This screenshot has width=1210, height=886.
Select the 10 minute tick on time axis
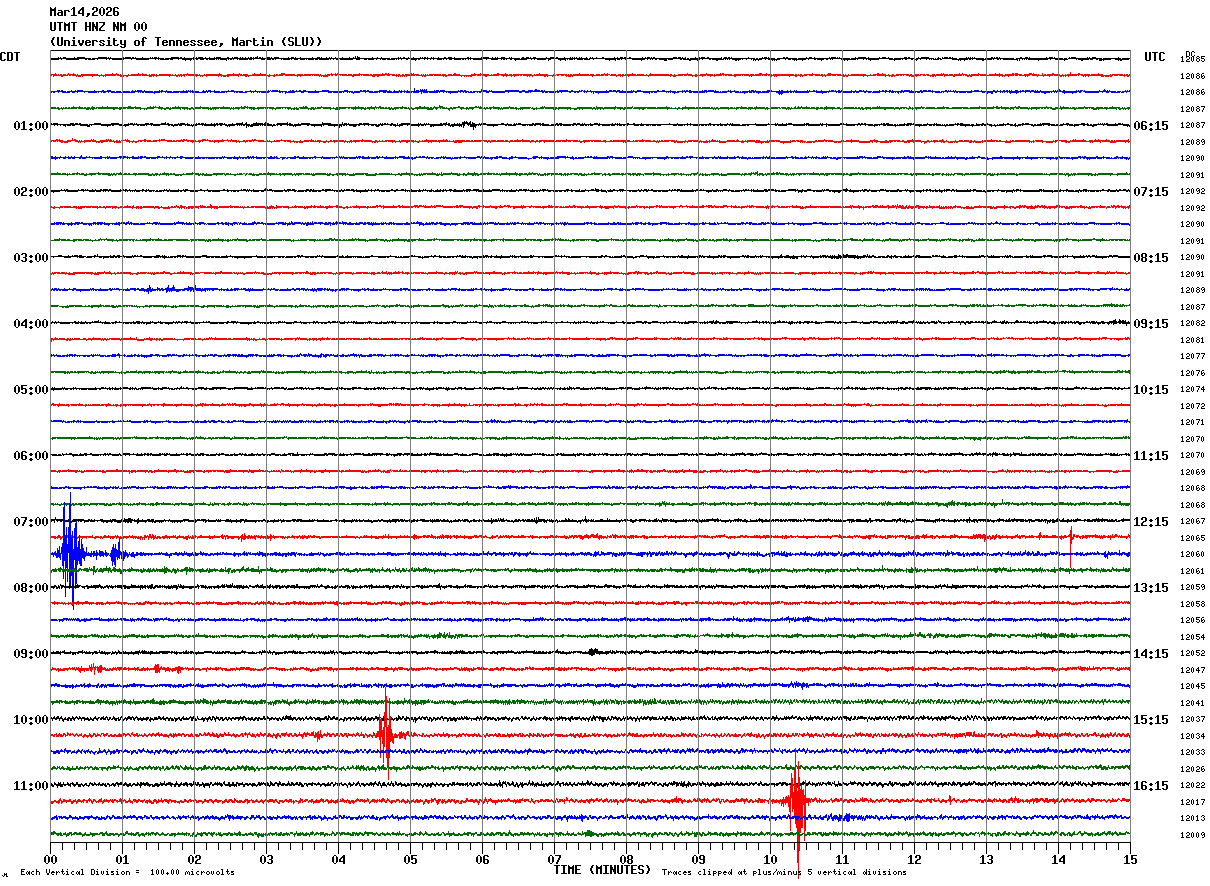click(770, 859)
